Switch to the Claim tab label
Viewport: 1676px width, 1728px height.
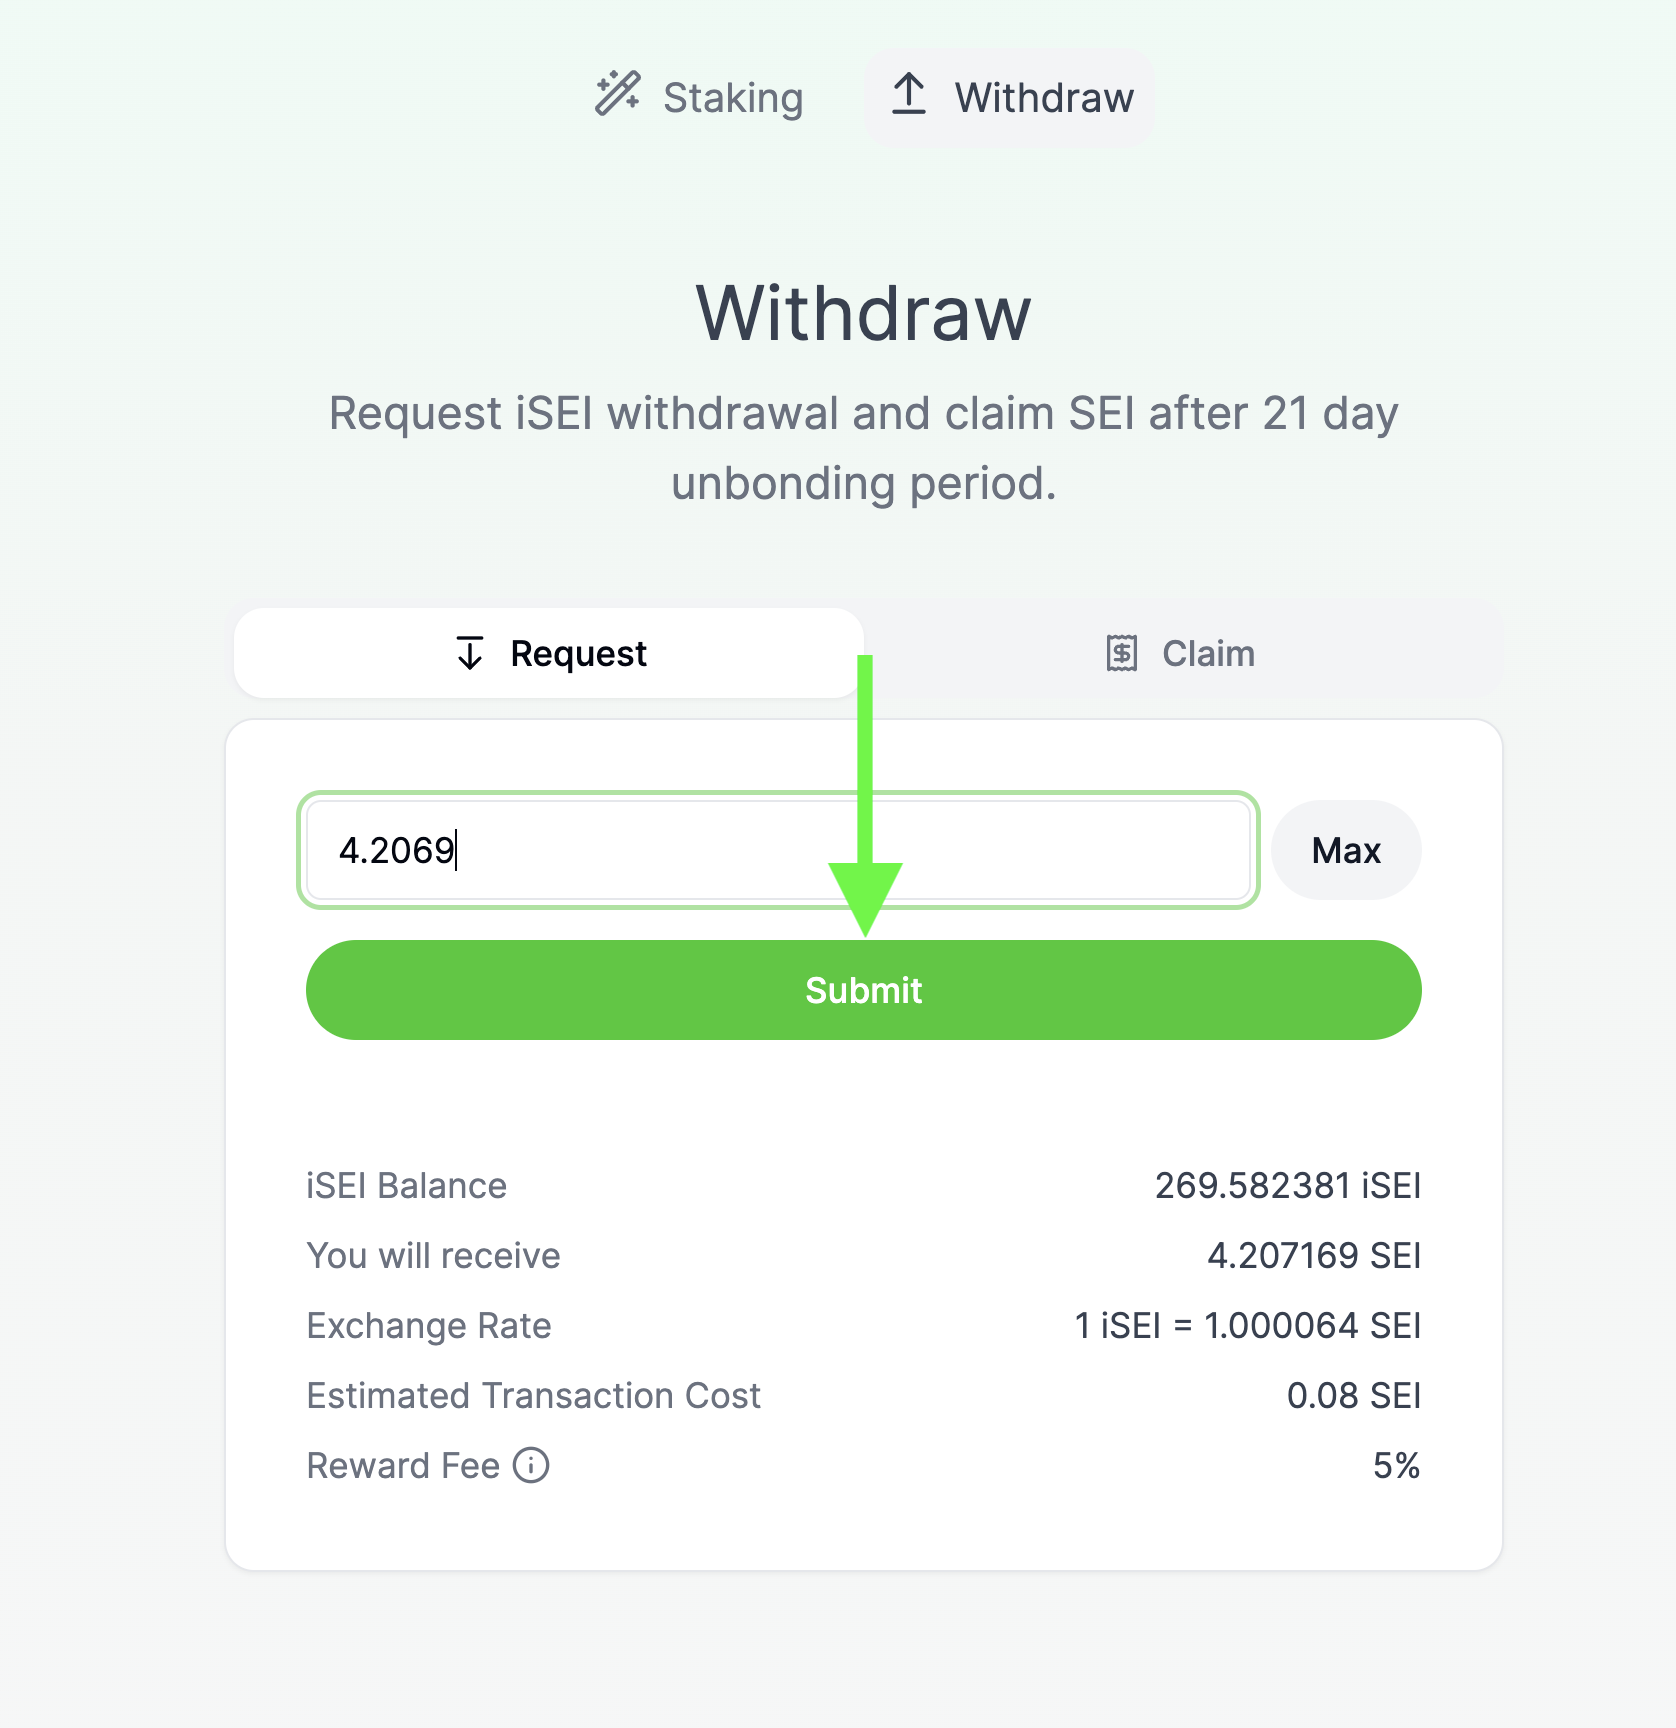(x=1208, y=653)
